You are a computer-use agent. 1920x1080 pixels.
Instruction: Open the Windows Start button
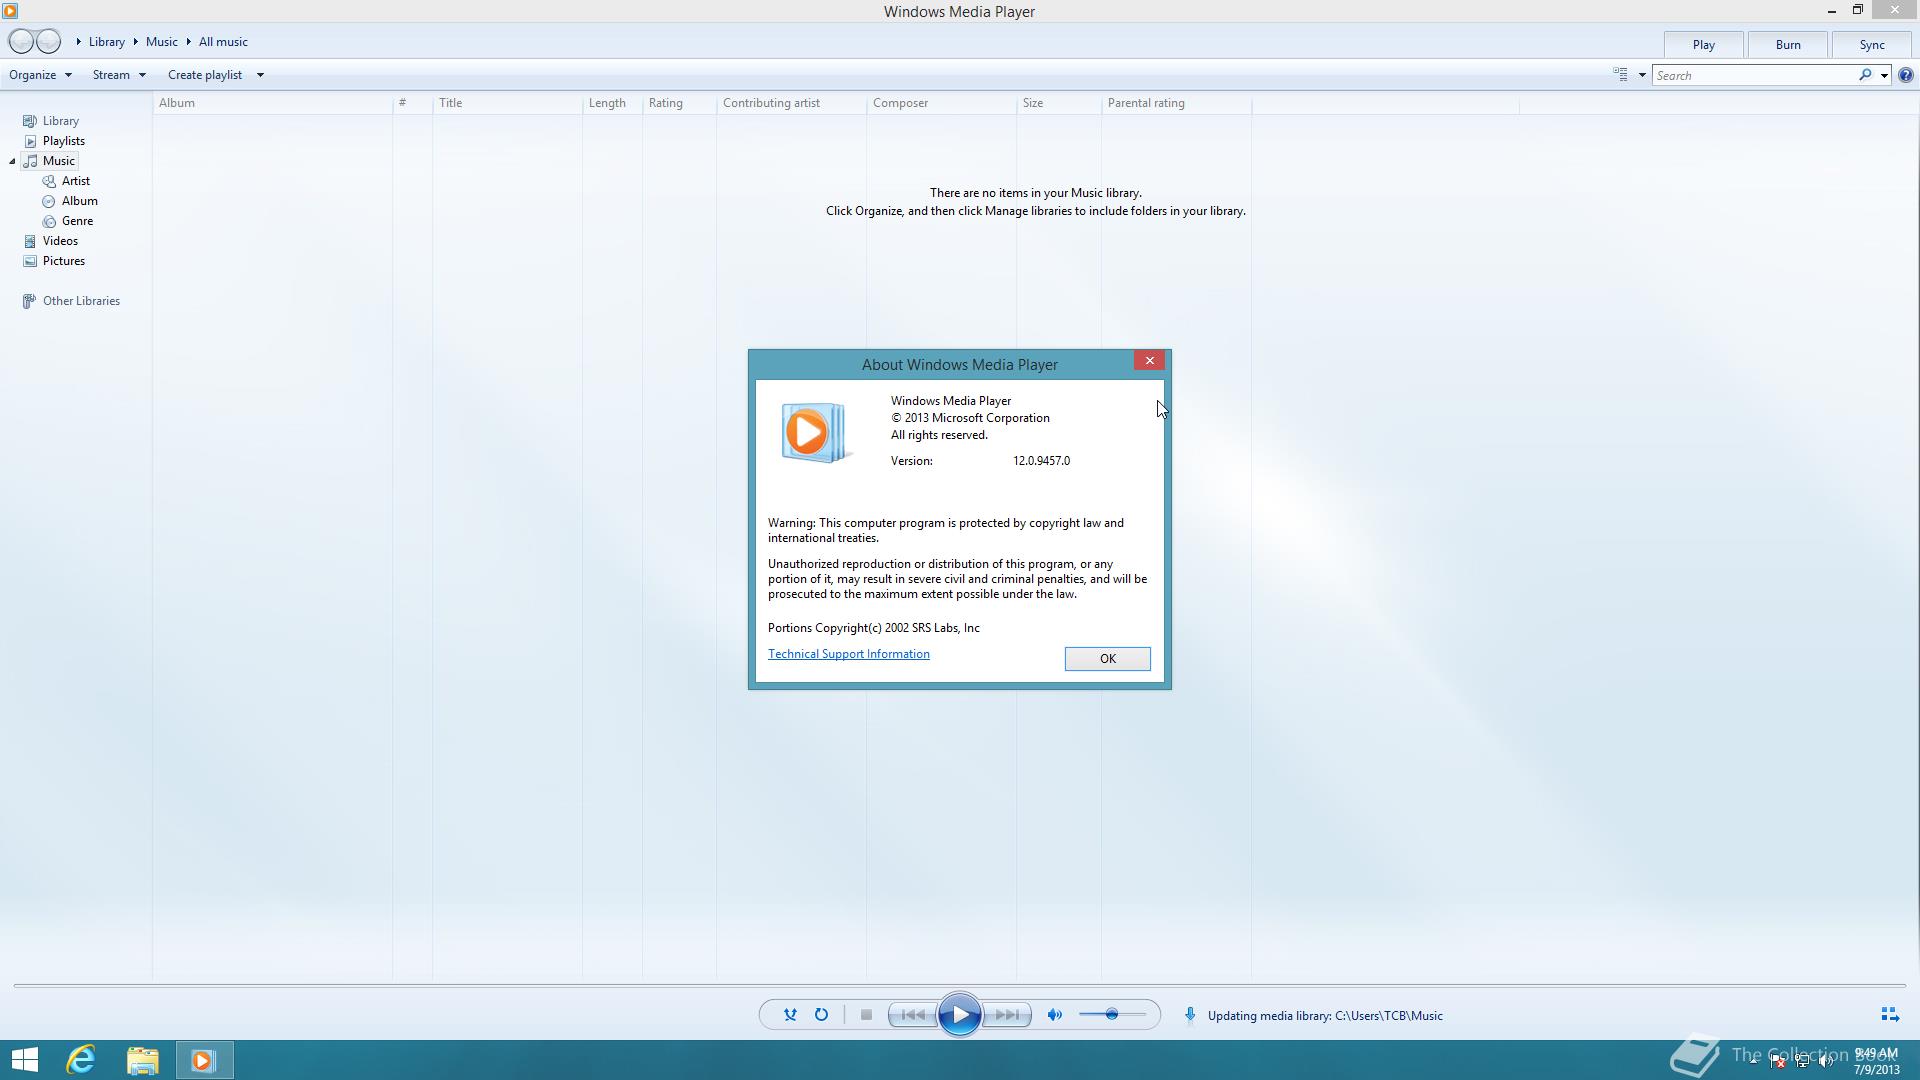(x=24, y=1060)
